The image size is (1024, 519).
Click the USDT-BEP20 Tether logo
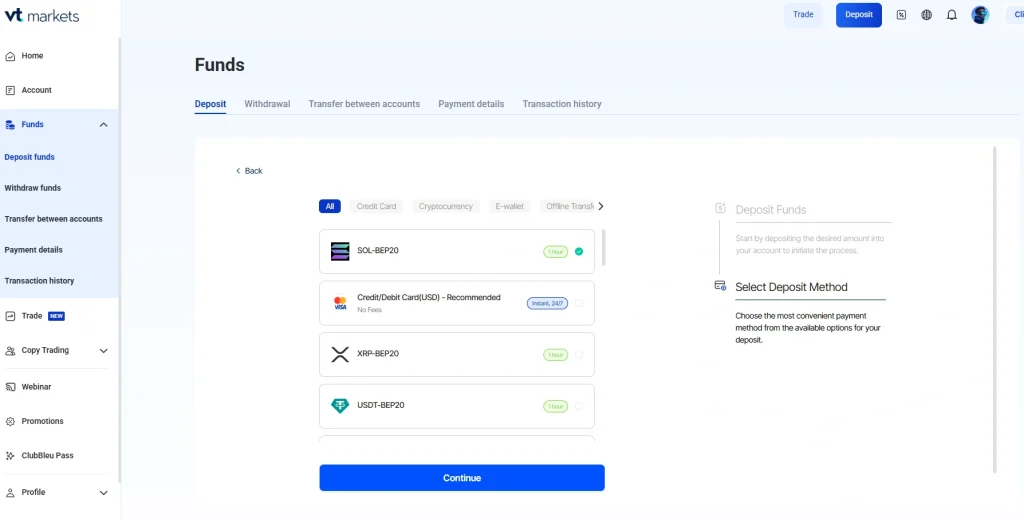coord(340,406)
